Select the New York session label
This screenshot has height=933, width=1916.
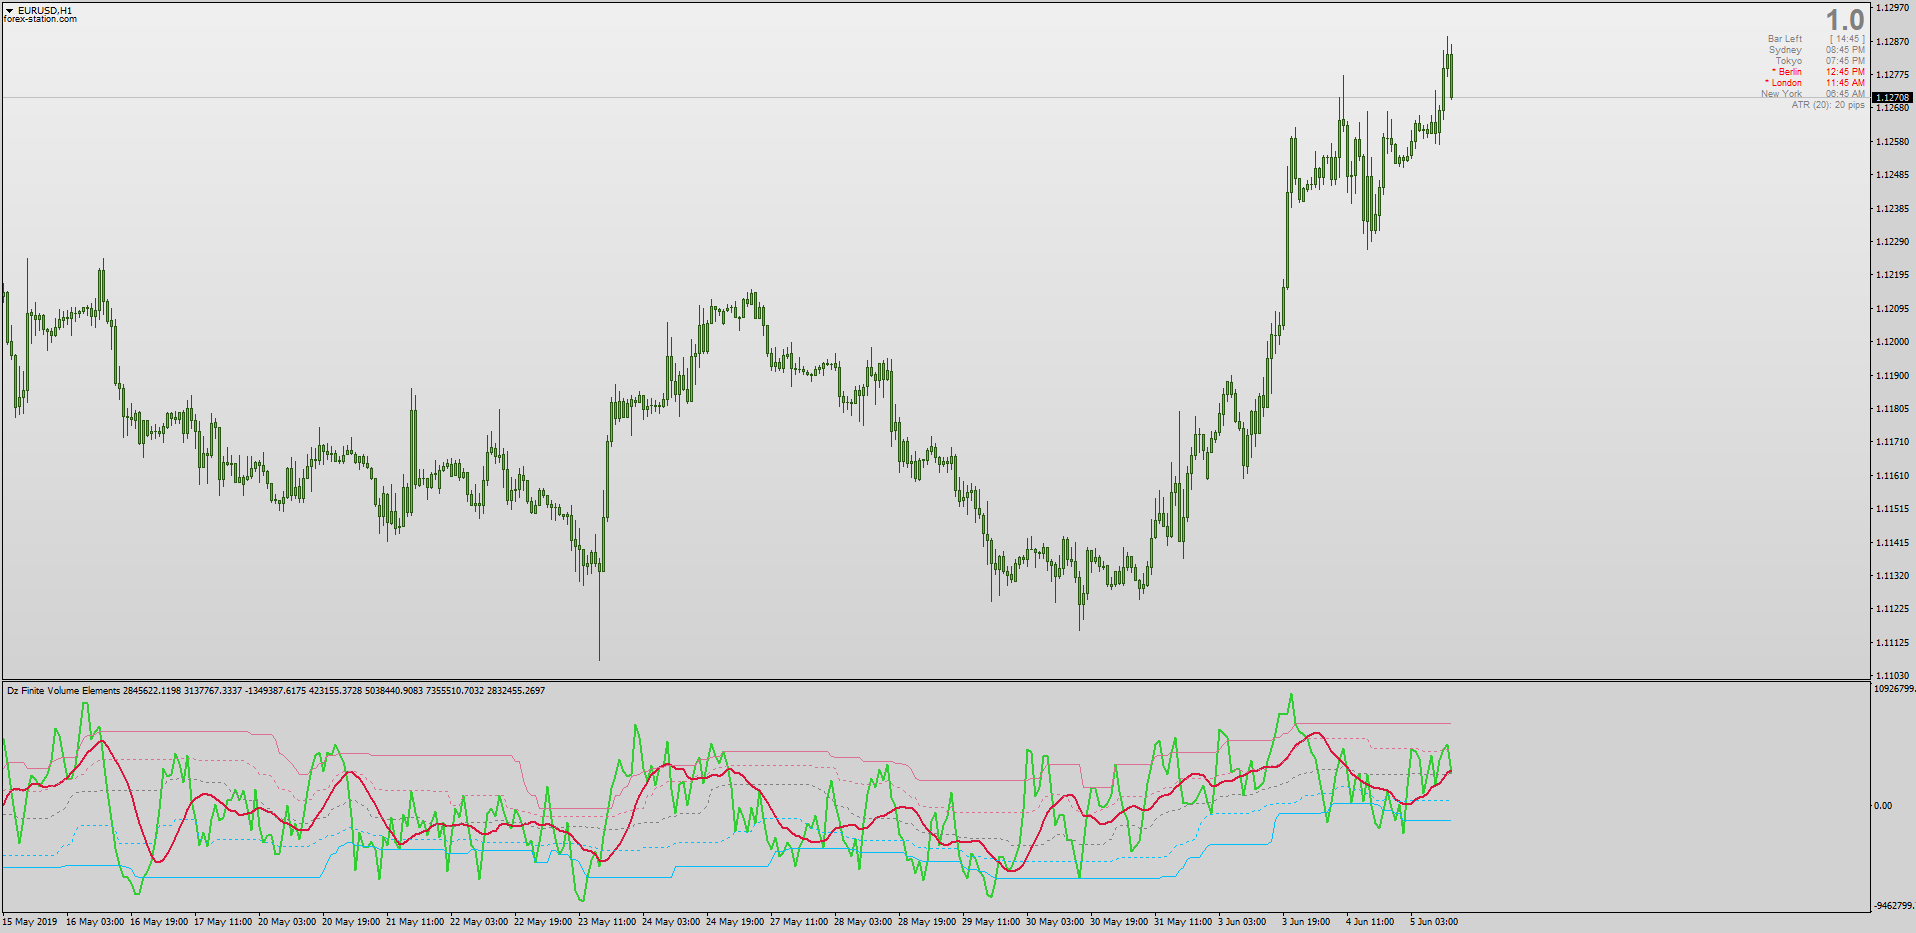coord(1781,94)
